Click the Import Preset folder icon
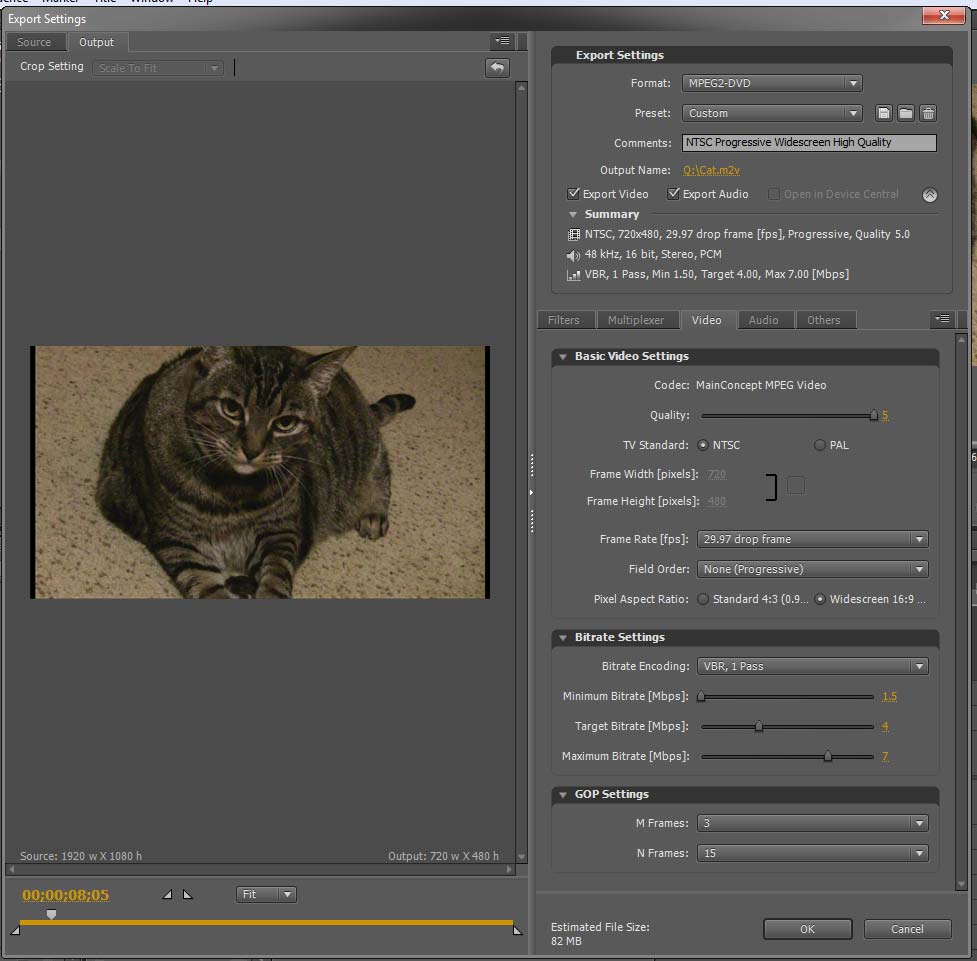This screenshot has height=961, width=977. (905, 113)
